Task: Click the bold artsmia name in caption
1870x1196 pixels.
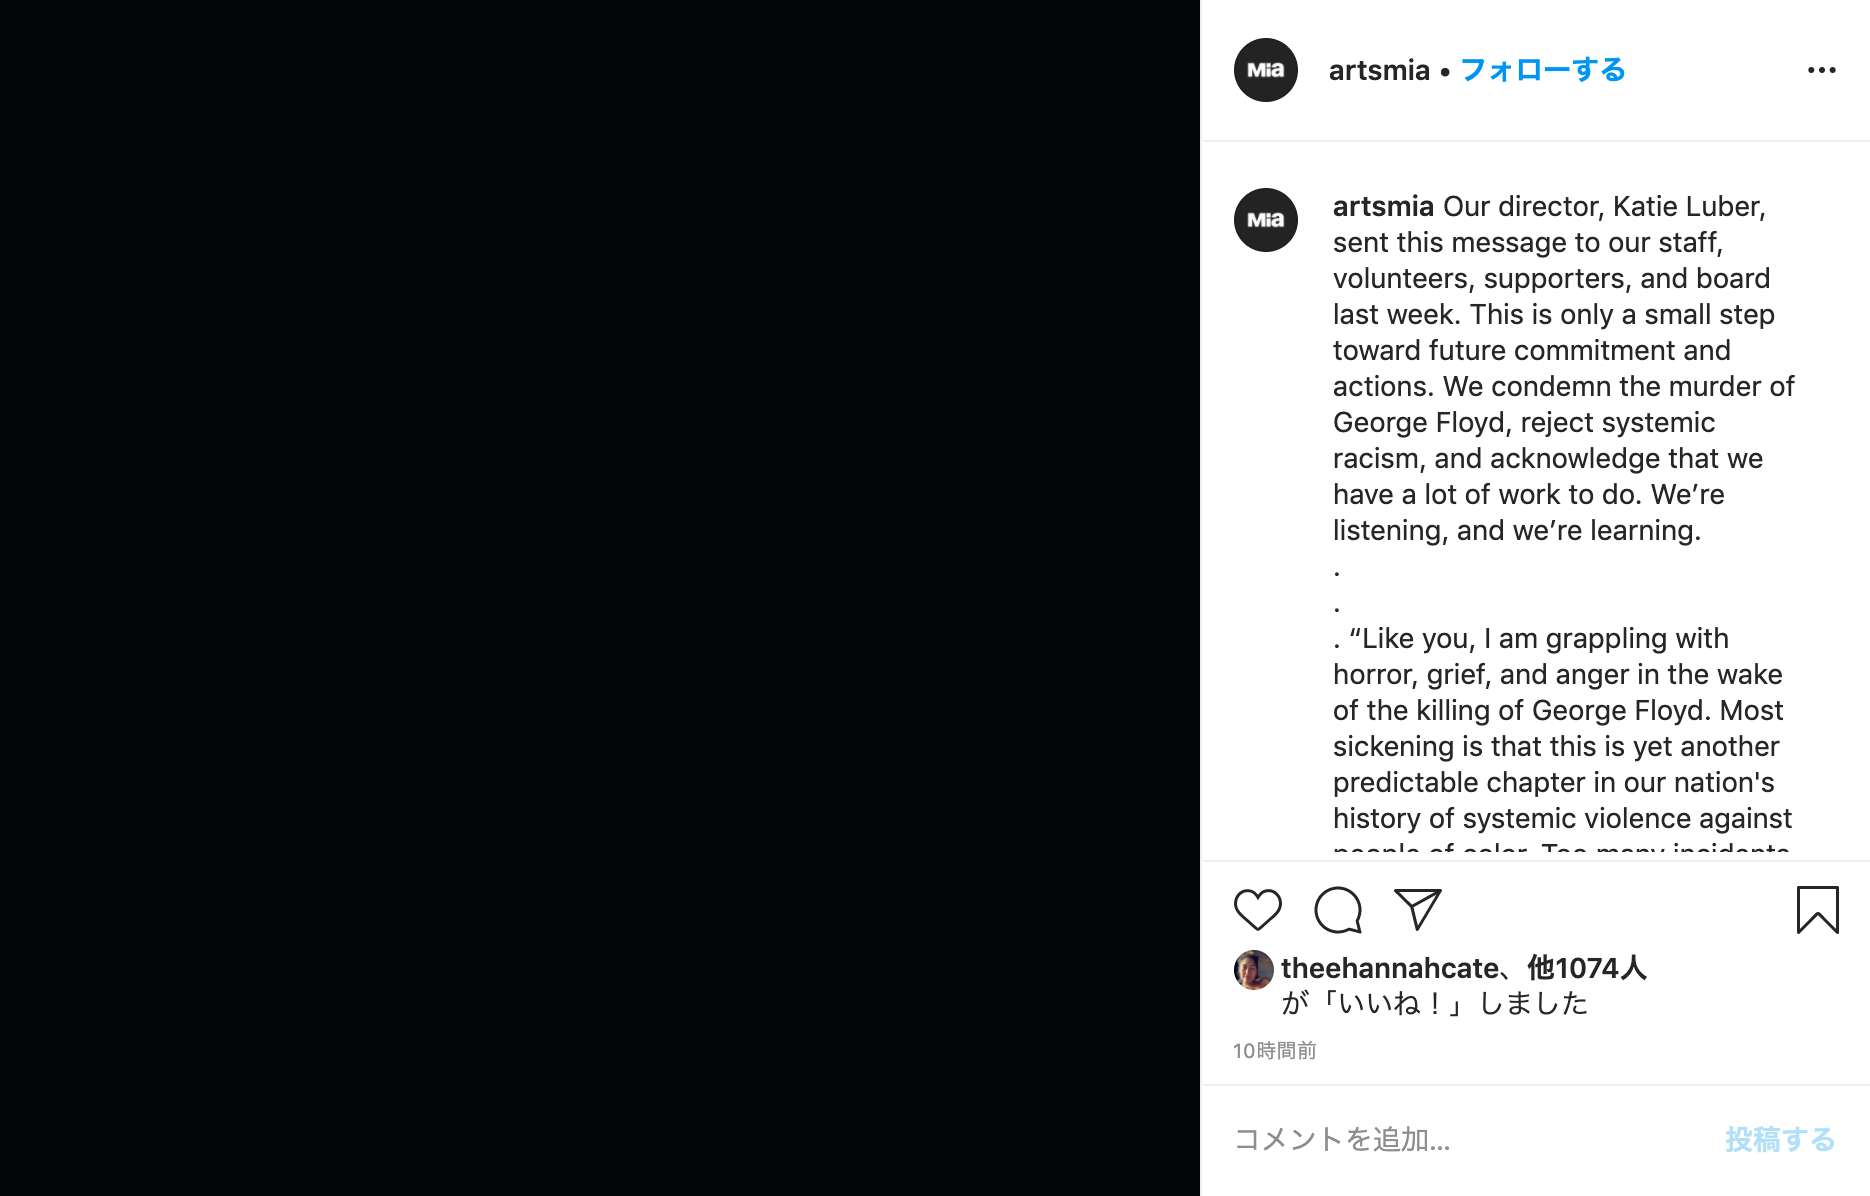Action: pyautogui.click(x=1383, y=206)
